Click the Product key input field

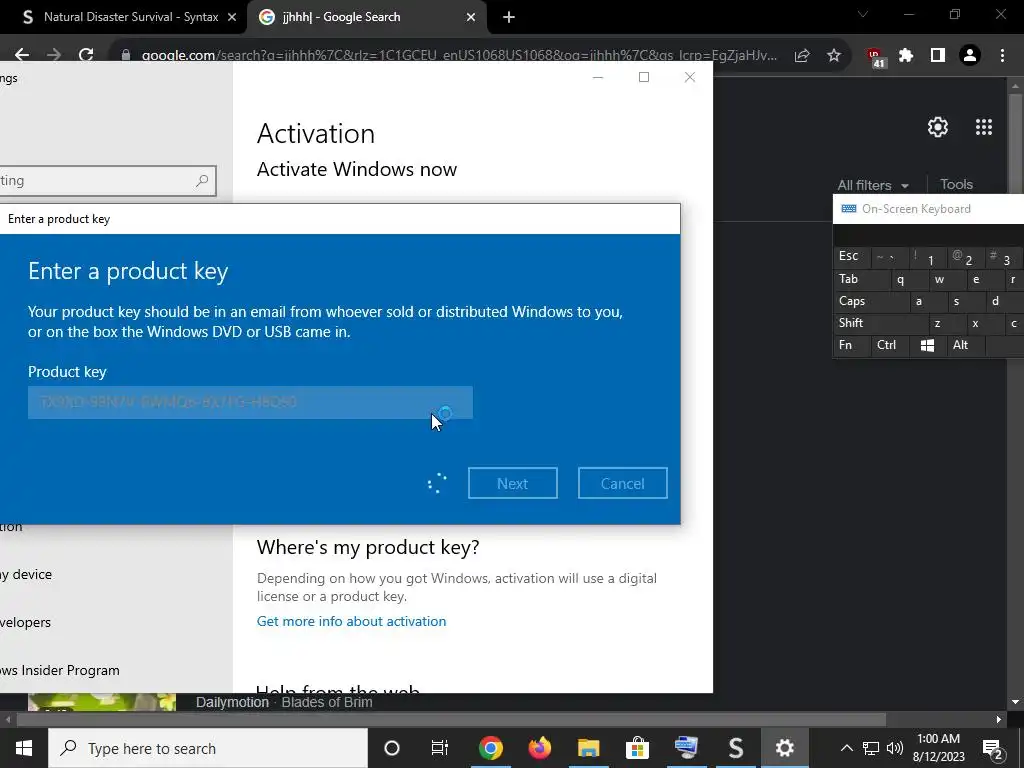click(x=250, y=402)
